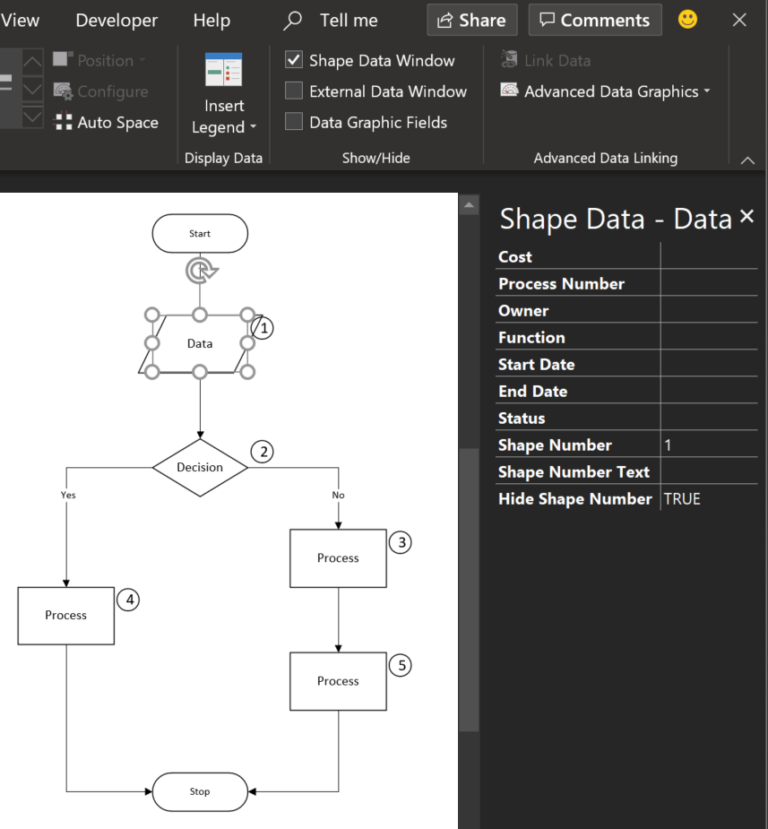
Task: Click the Cost row label
Action: [x=515, y=257]
